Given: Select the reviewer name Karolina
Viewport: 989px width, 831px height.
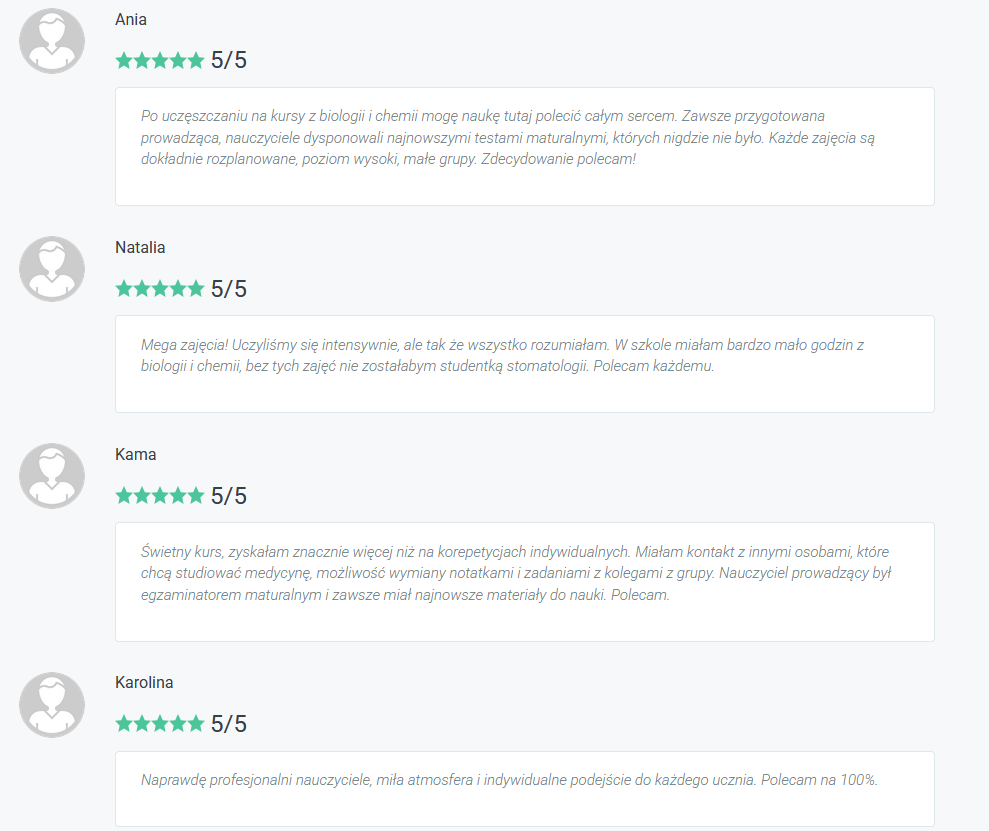Looking at the screenshot, I should coord(144,683).
